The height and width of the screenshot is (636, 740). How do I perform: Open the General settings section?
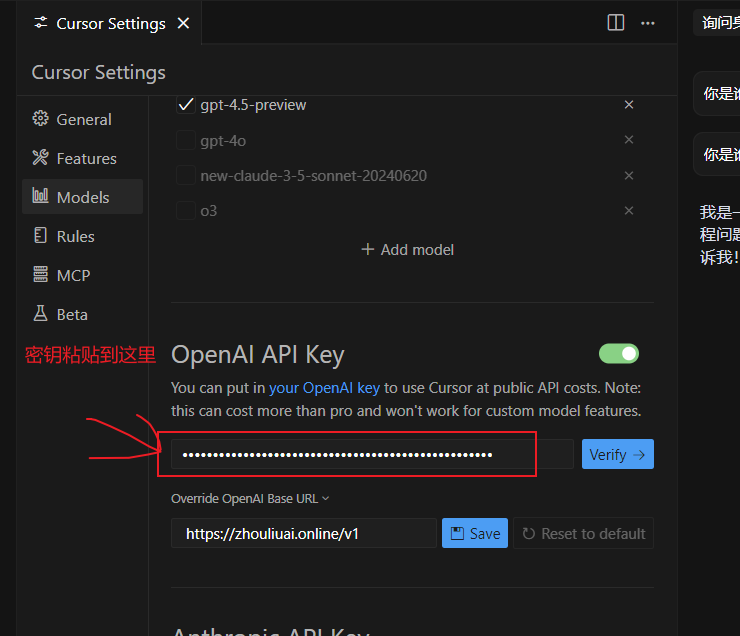pyautogui.click(x=83, y=119)
